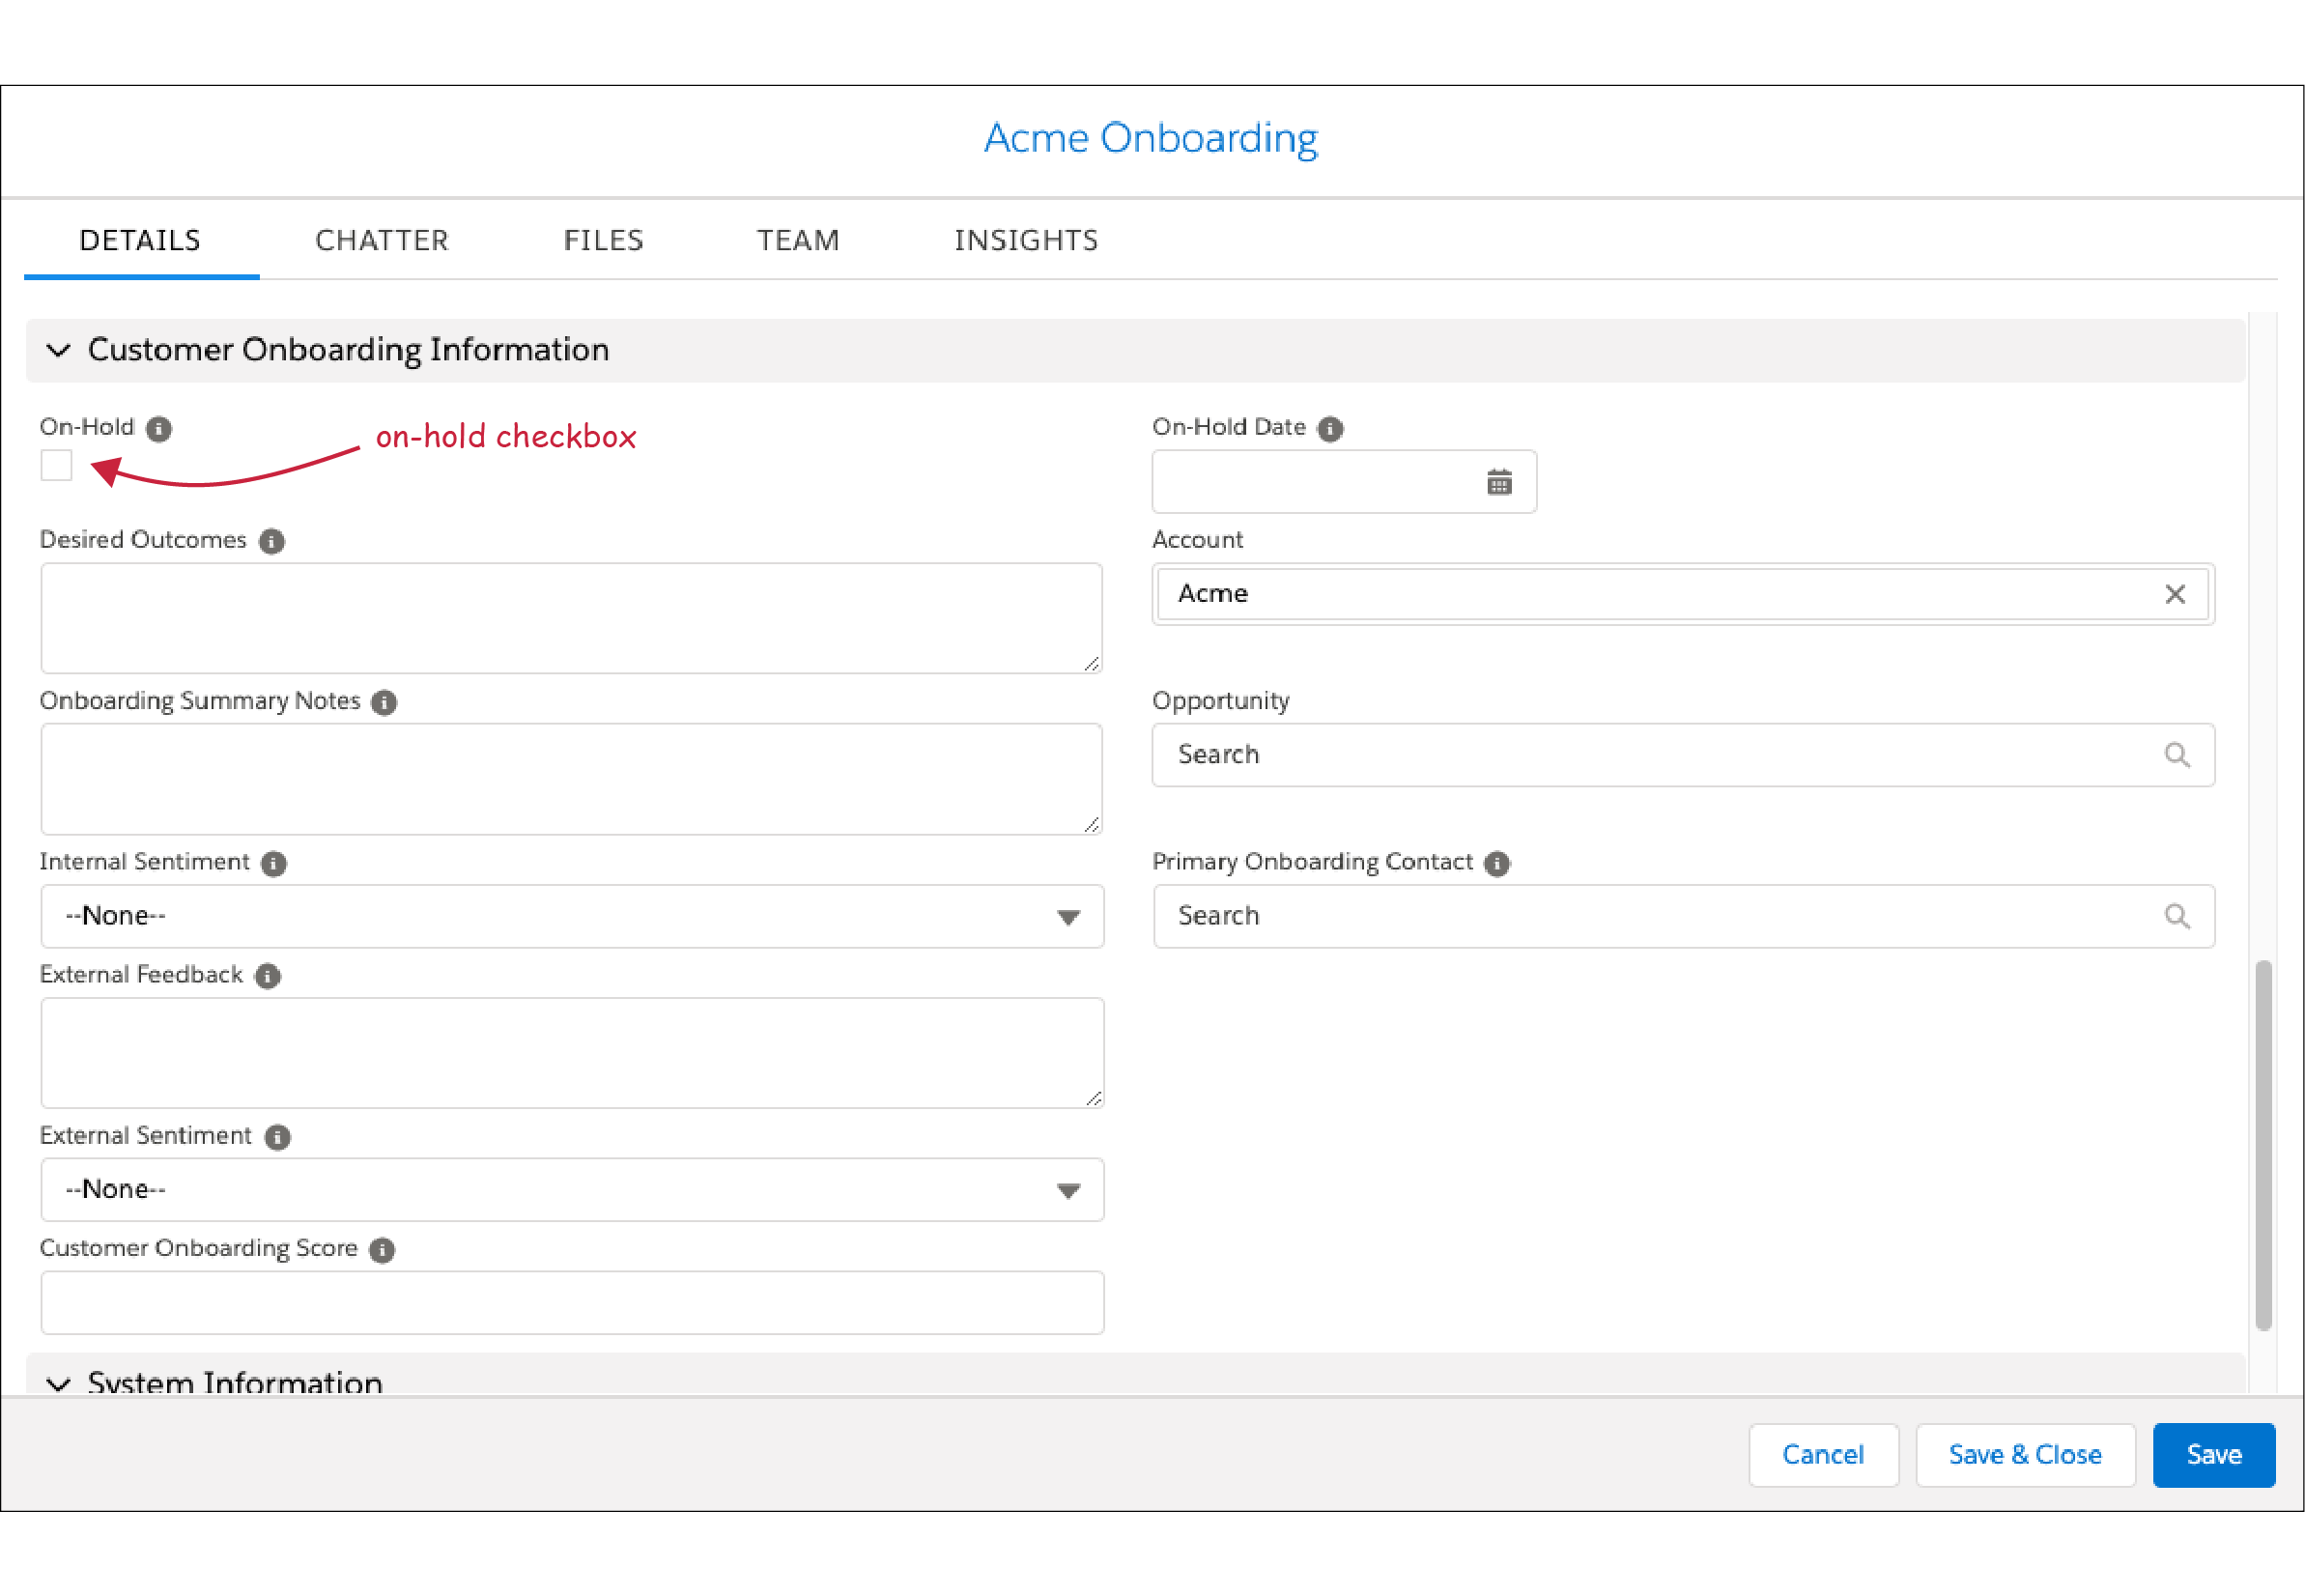The width and height of the screenshot is (2305, 1596).
Task: Switch to the TEAM tab
Action: pyautogui.click(x=798, y=241)
